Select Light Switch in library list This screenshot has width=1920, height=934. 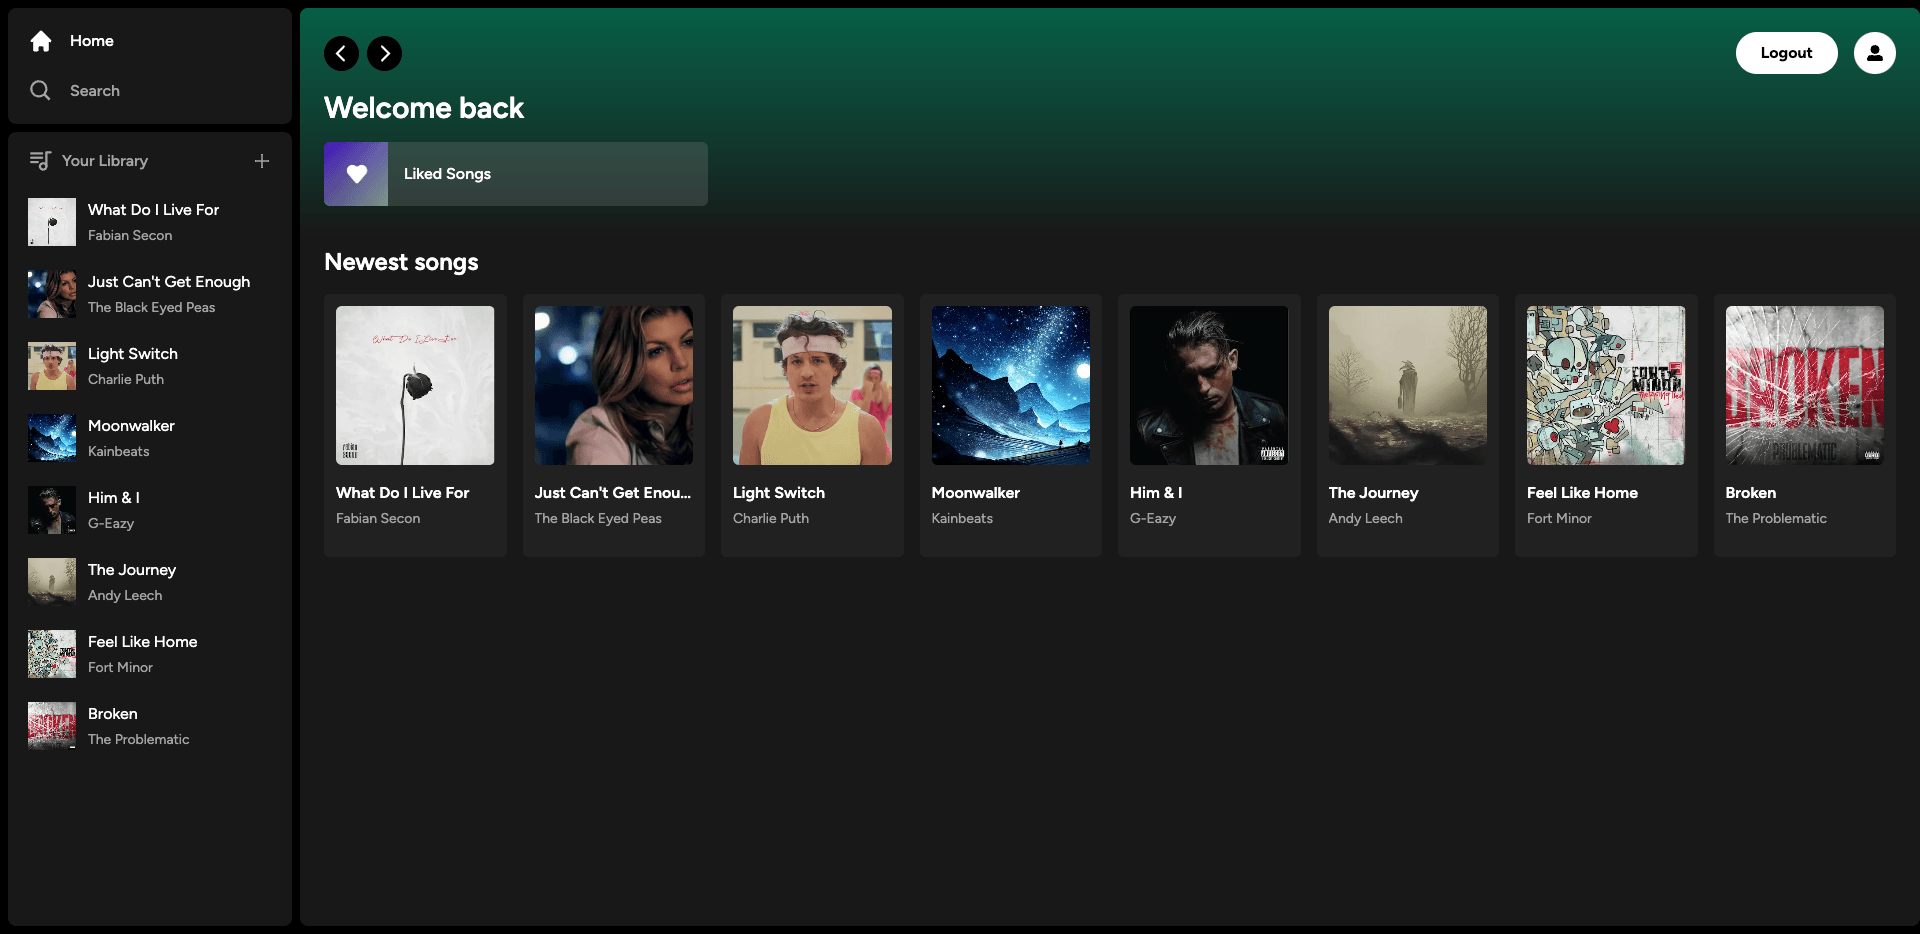coord(150,366)
